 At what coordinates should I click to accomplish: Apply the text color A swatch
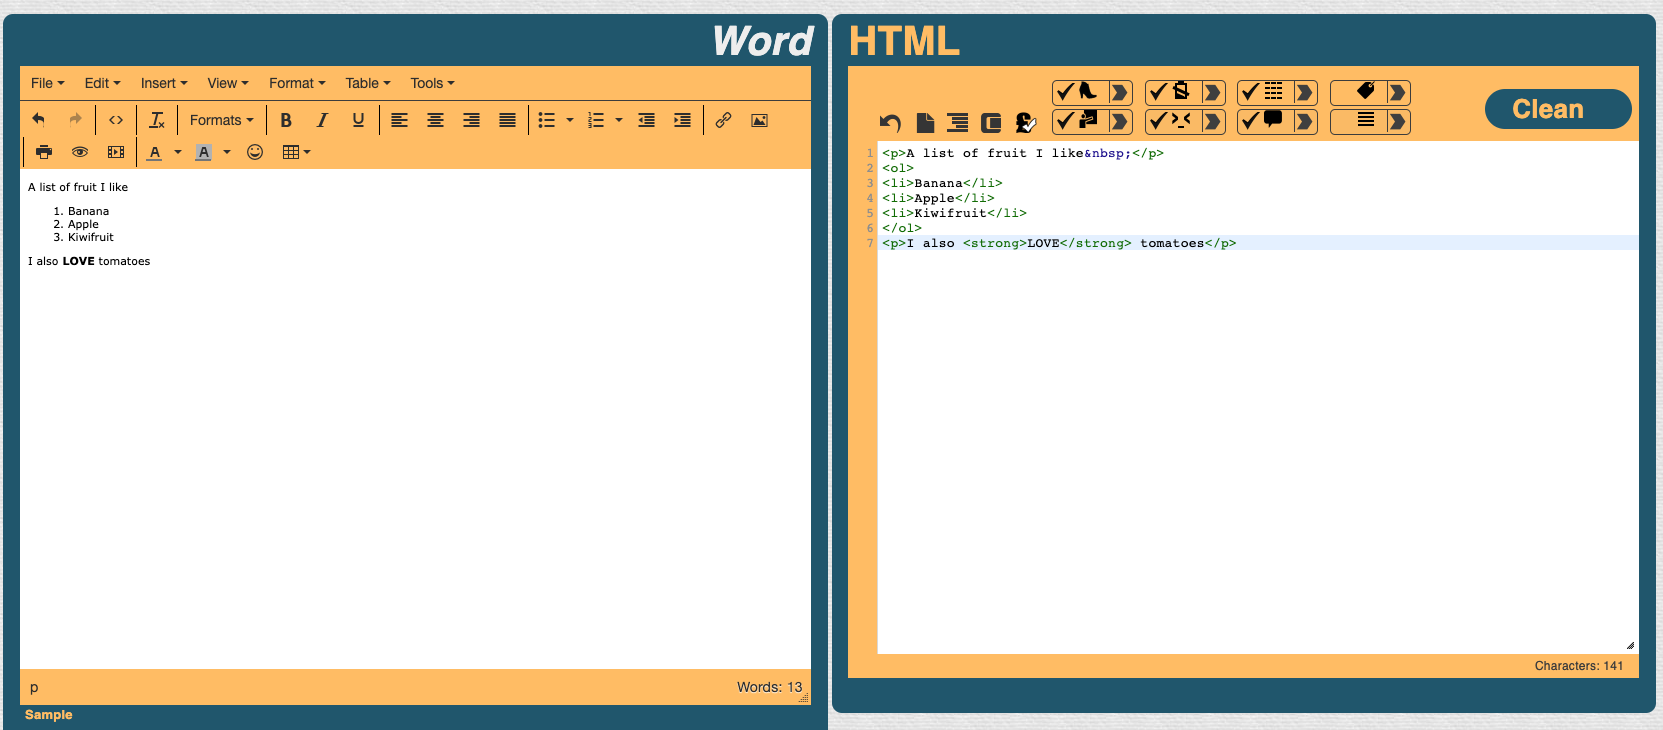[x=155, y=152]
